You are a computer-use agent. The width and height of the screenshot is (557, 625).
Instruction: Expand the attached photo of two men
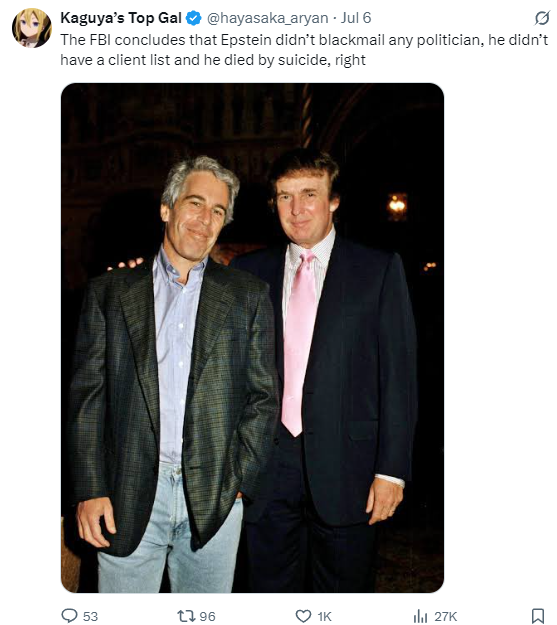pyautogui.click(x=252, y=338)
